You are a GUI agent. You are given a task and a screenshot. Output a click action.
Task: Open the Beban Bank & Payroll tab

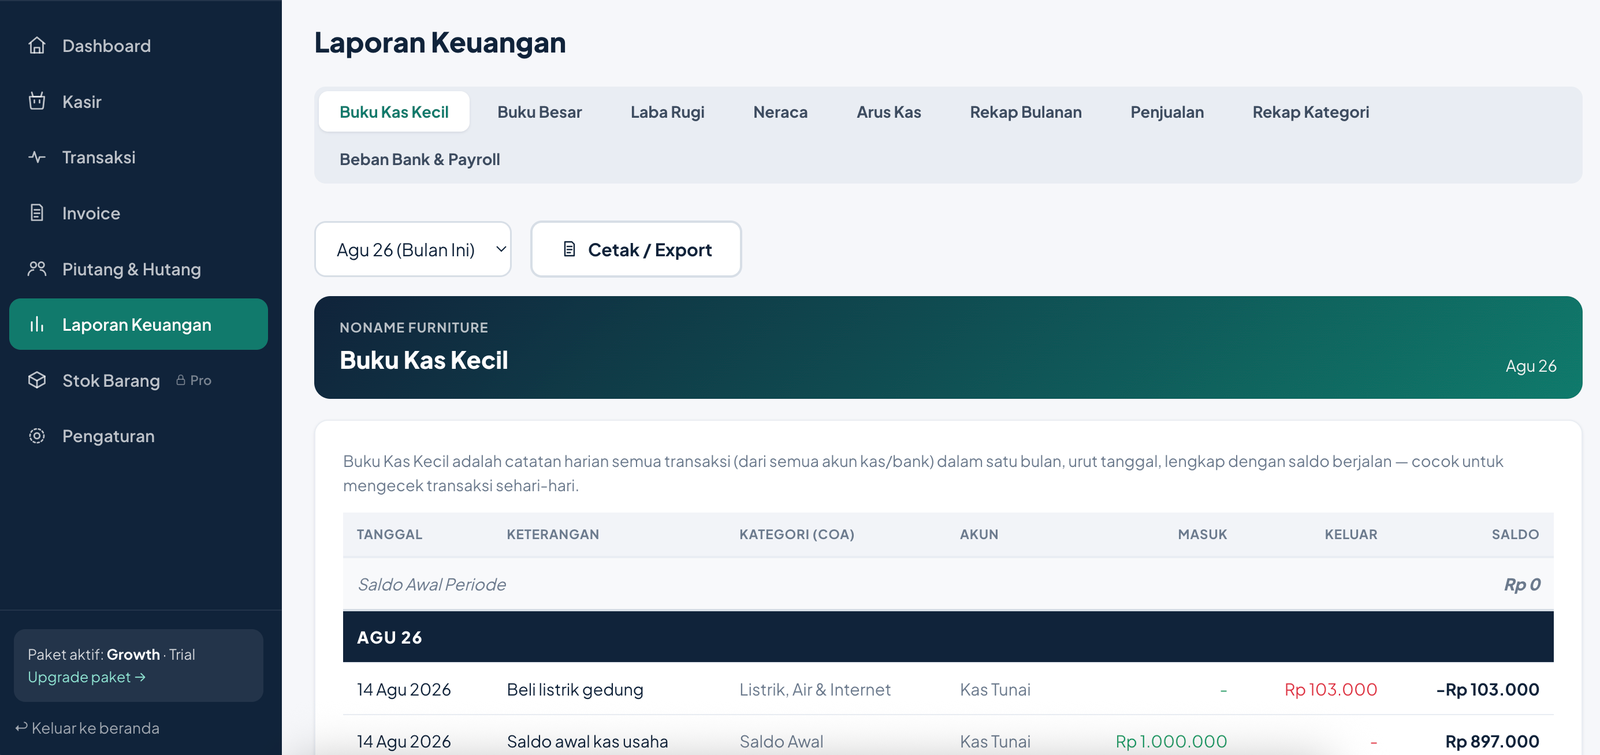click(x=419, y=159)
